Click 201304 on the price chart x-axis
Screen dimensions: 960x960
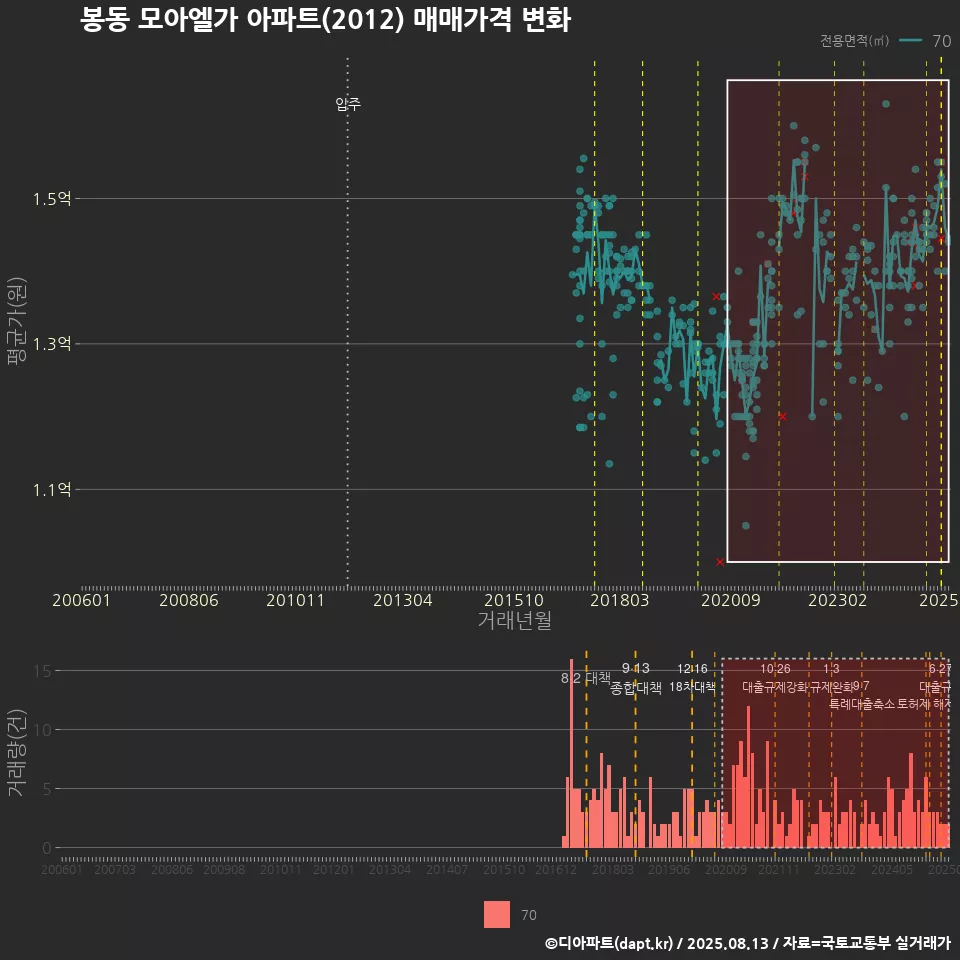pos(403,600)
